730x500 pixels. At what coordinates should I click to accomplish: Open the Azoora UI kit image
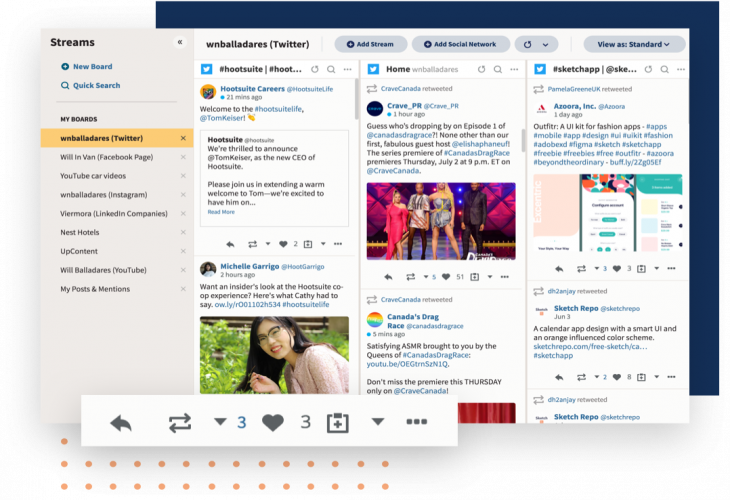[608, 213]
